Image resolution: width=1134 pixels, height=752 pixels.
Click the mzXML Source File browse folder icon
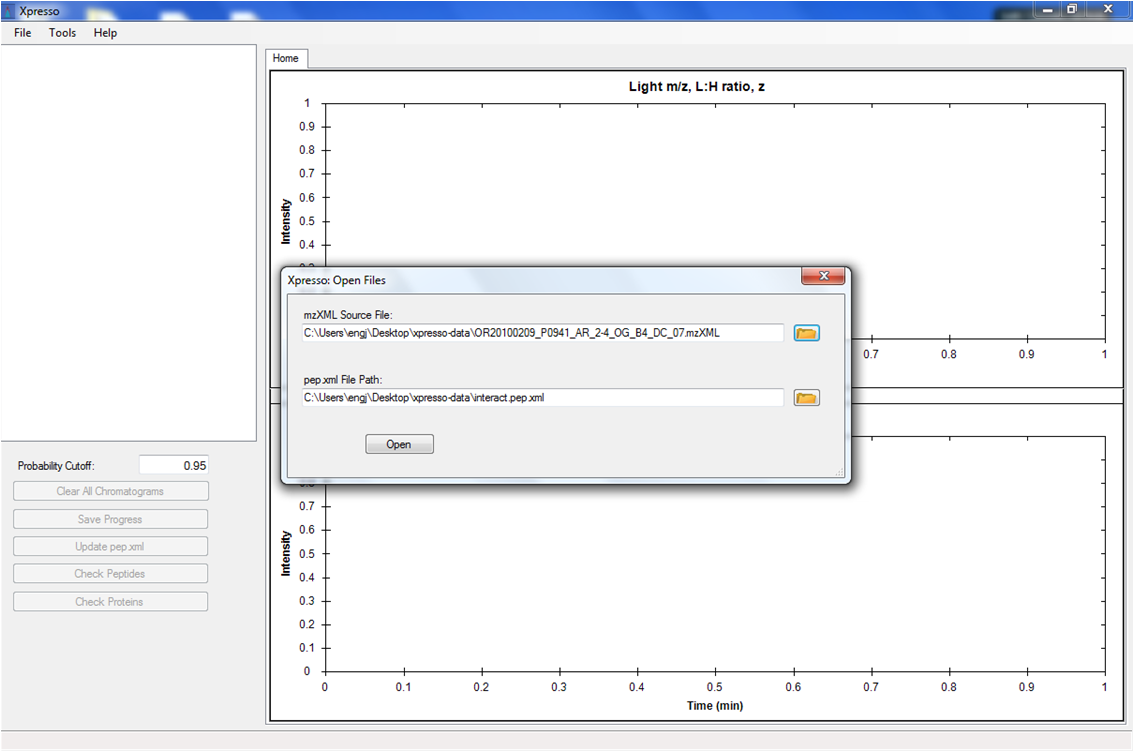(x=806, y=333)
